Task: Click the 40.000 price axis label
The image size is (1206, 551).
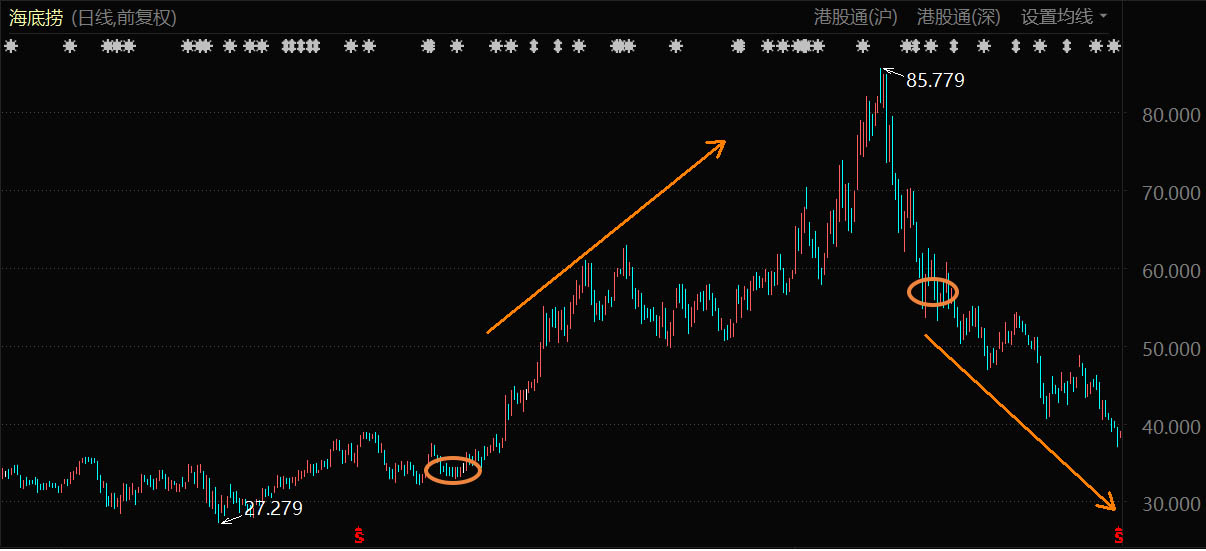Action: 1171,427
